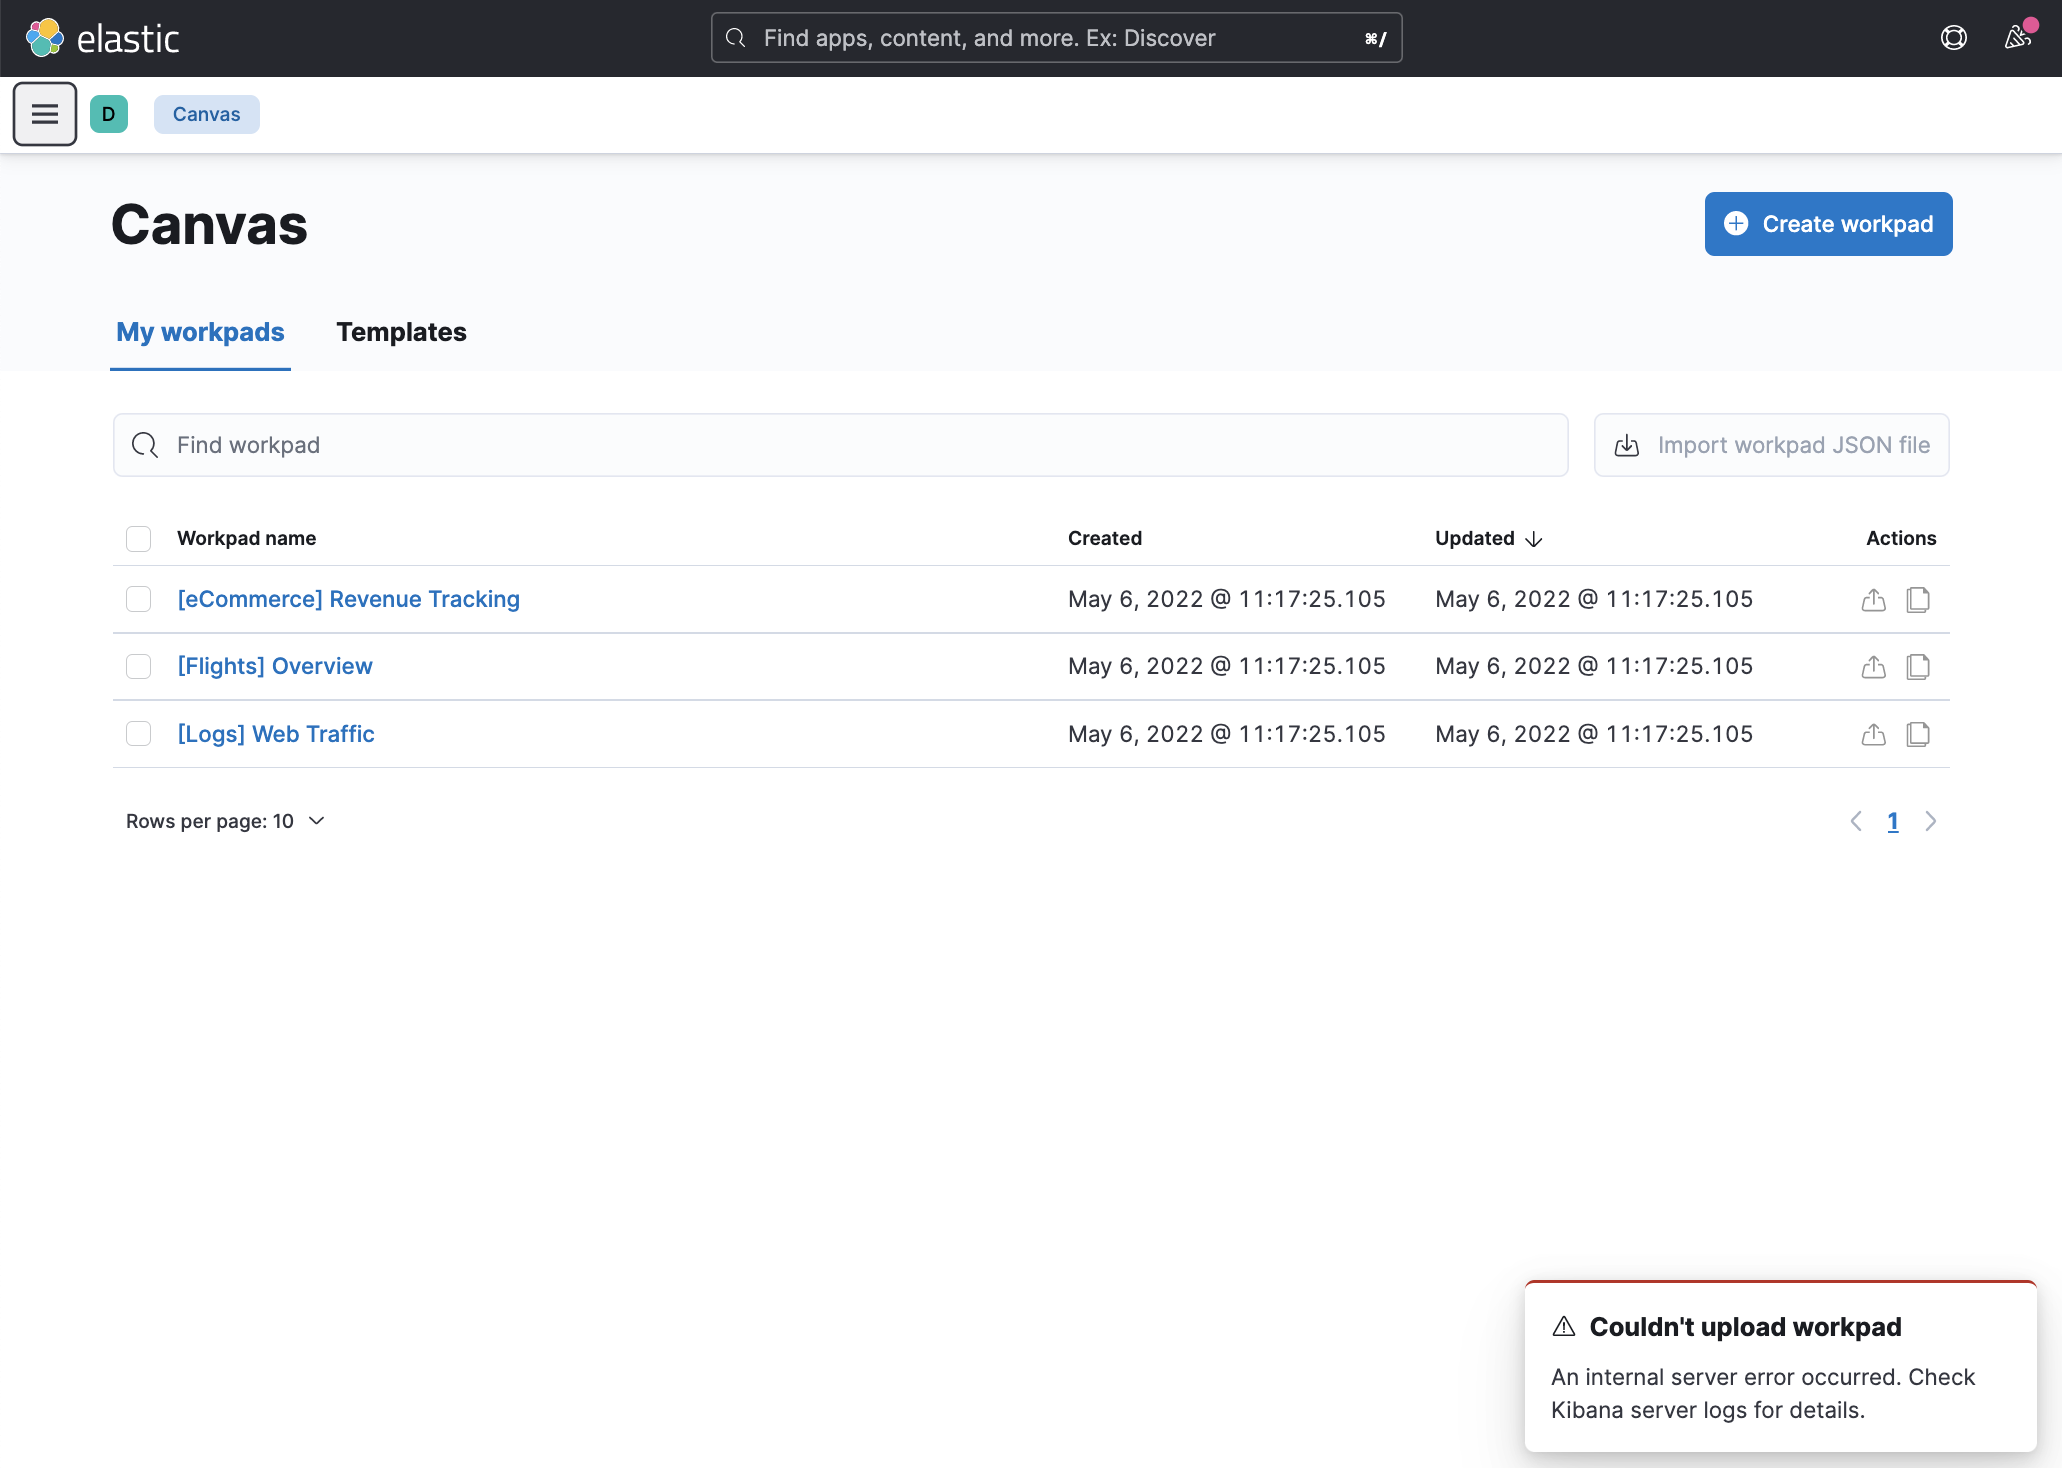The height and width of the screenshot is (1468, 2062).
Task: Open the Logs Web Traffic workpad link
Action: [x=276, y=734]
